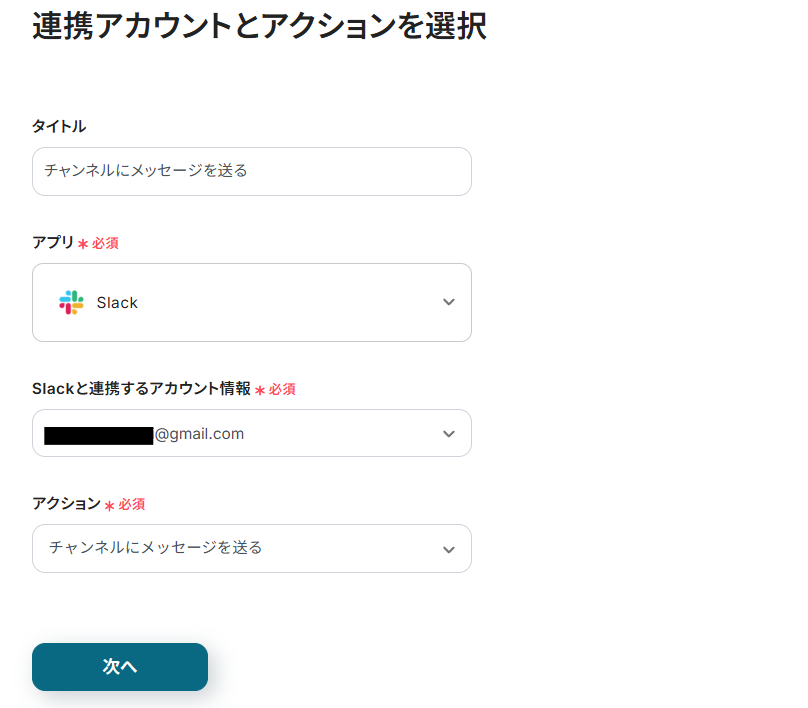
Task: Expand the アクション dropdown chevron
Action: [449, 549]
